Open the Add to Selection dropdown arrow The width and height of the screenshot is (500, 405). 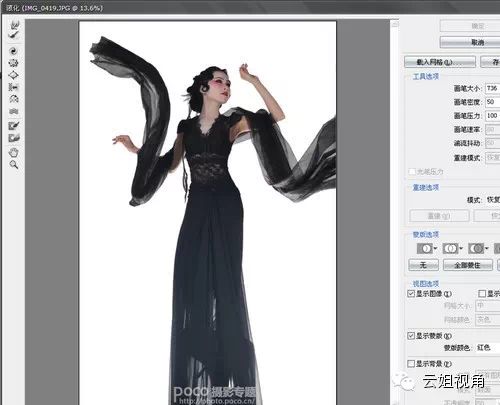tap(461, 249)
